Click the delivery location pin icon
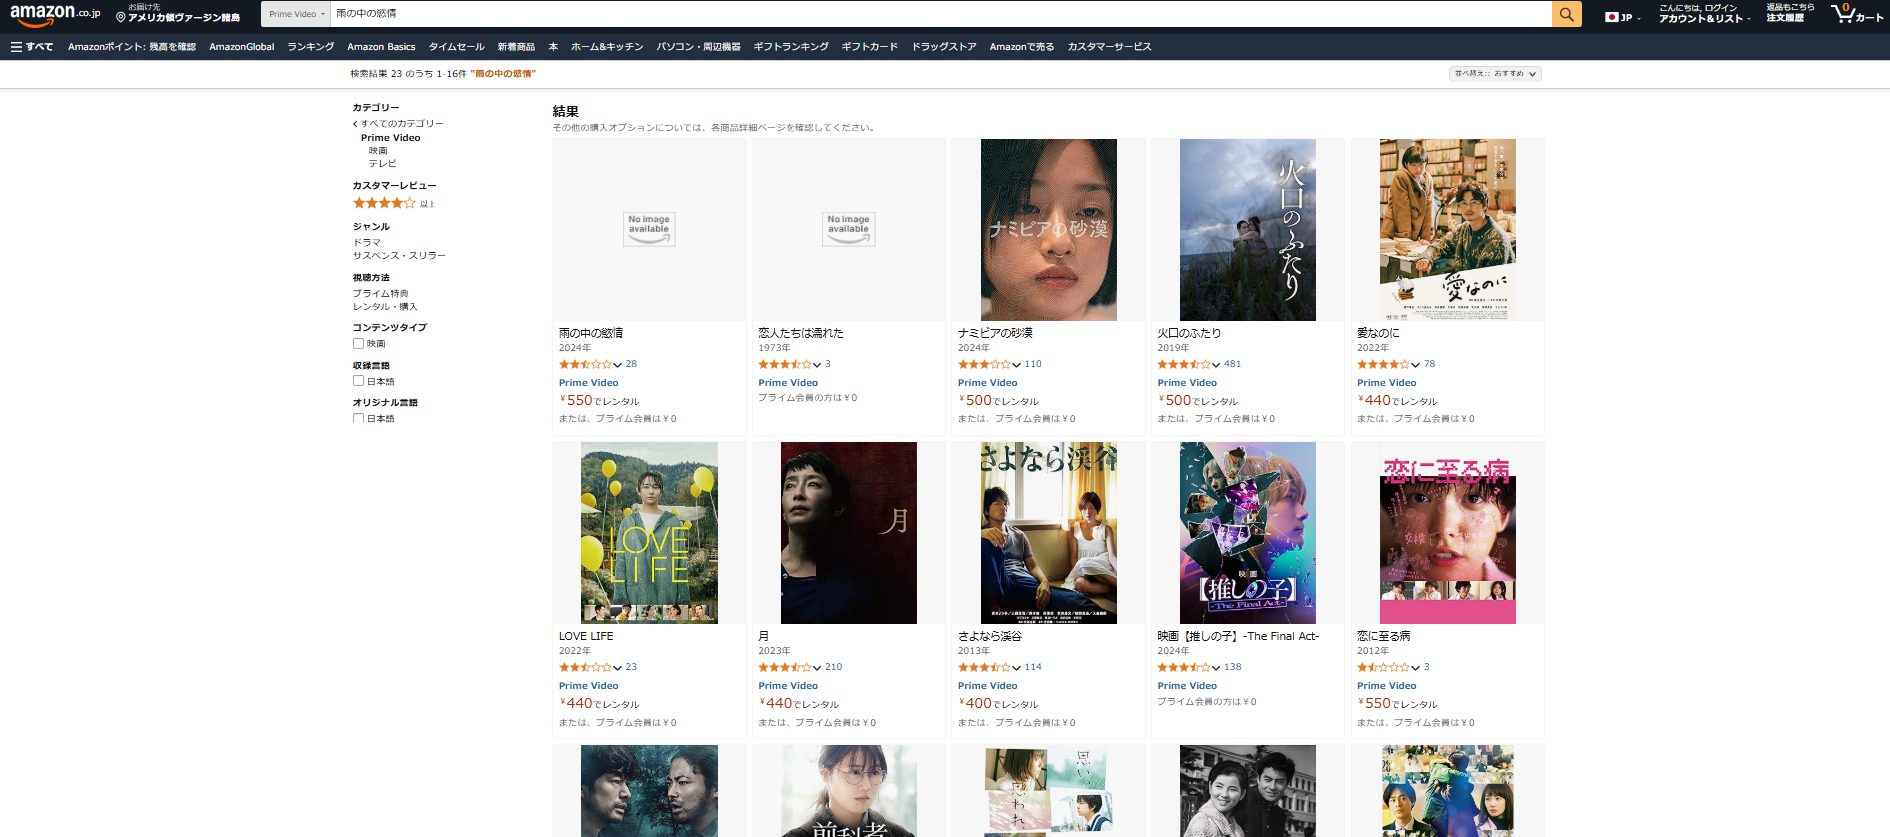This screenshot has height=837, width=1890. (121, 18)
